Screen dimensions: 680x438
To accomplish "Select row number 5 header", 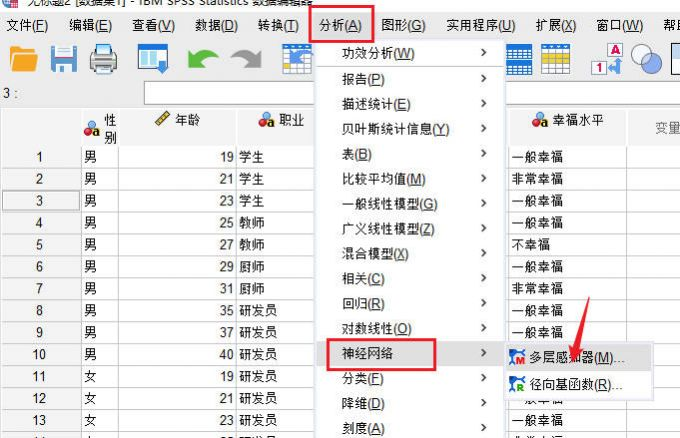I will click(x=39, y=244).
